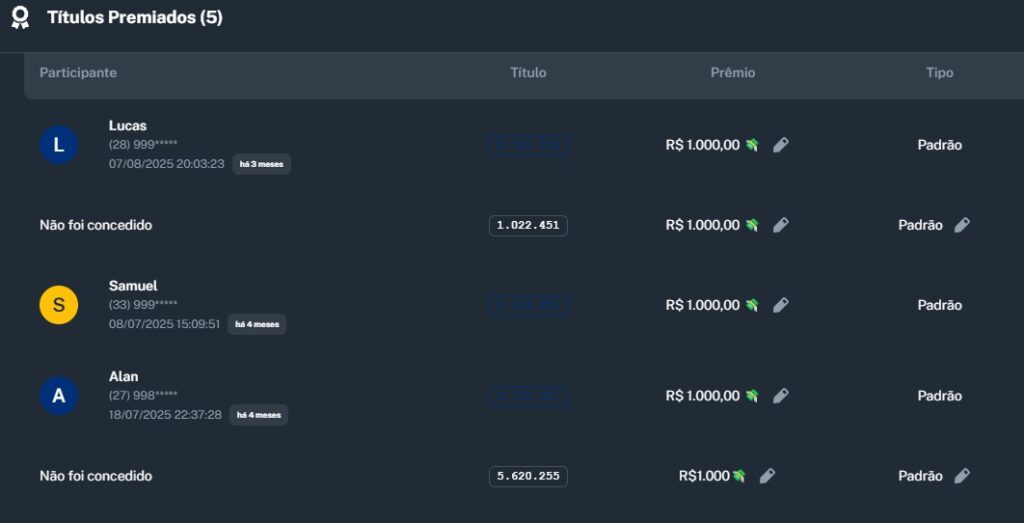The width and height of the screenshot is (1024, 523).
Task: Click the Tipo column header
Action: pos(939,73)
